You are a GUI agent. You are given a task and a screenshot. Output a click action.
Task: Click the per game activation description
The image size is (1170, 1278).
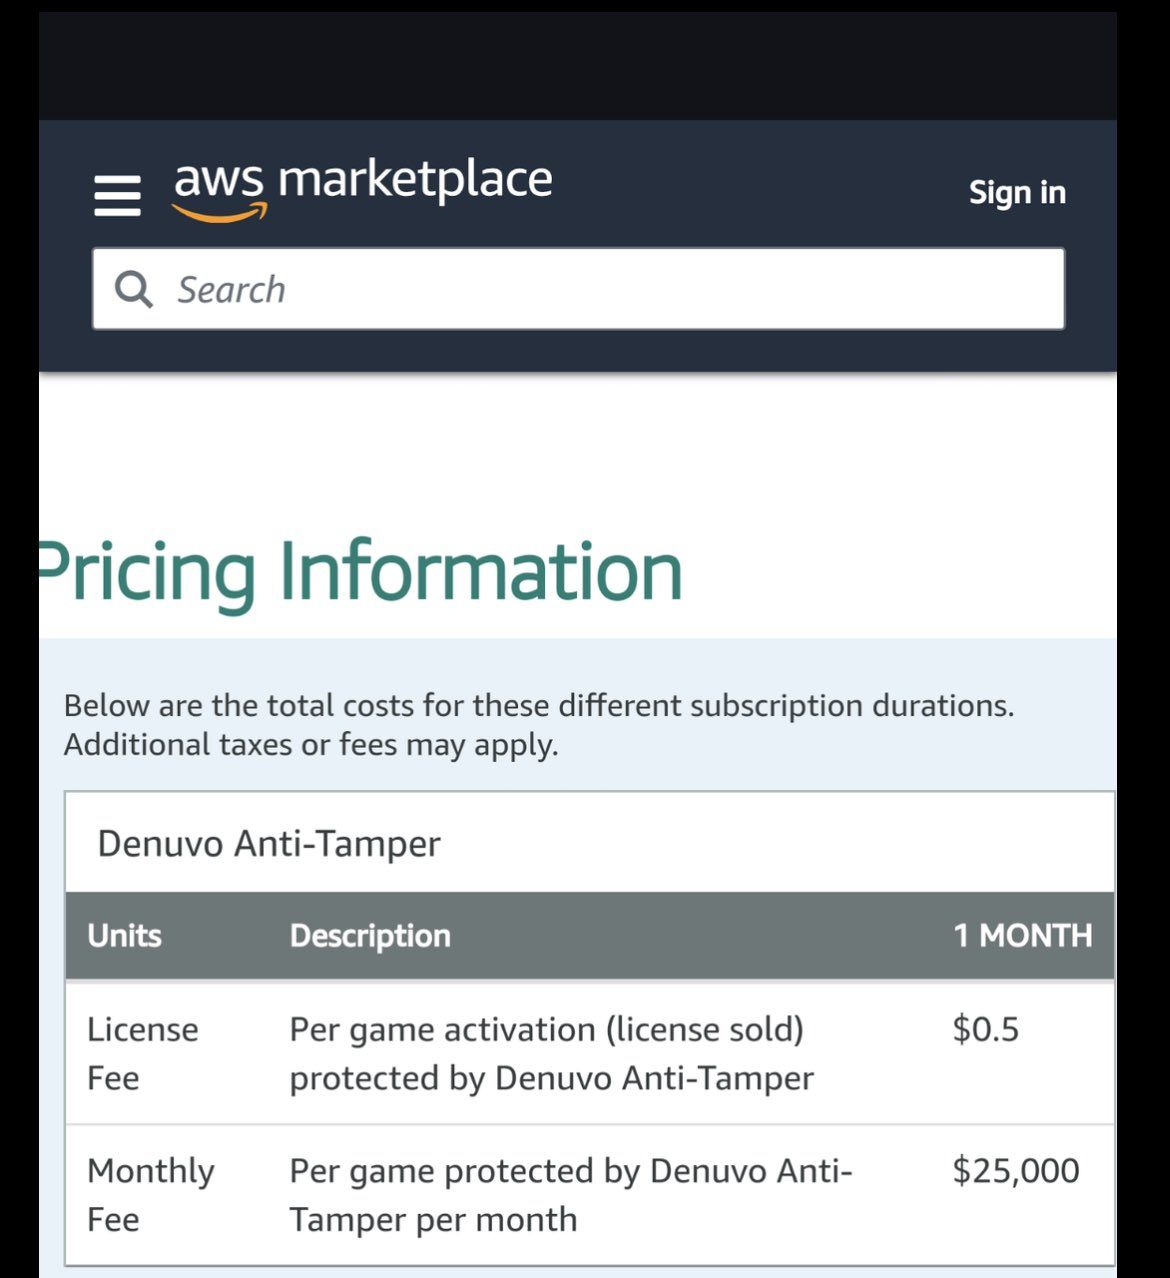click(550, 1053)
